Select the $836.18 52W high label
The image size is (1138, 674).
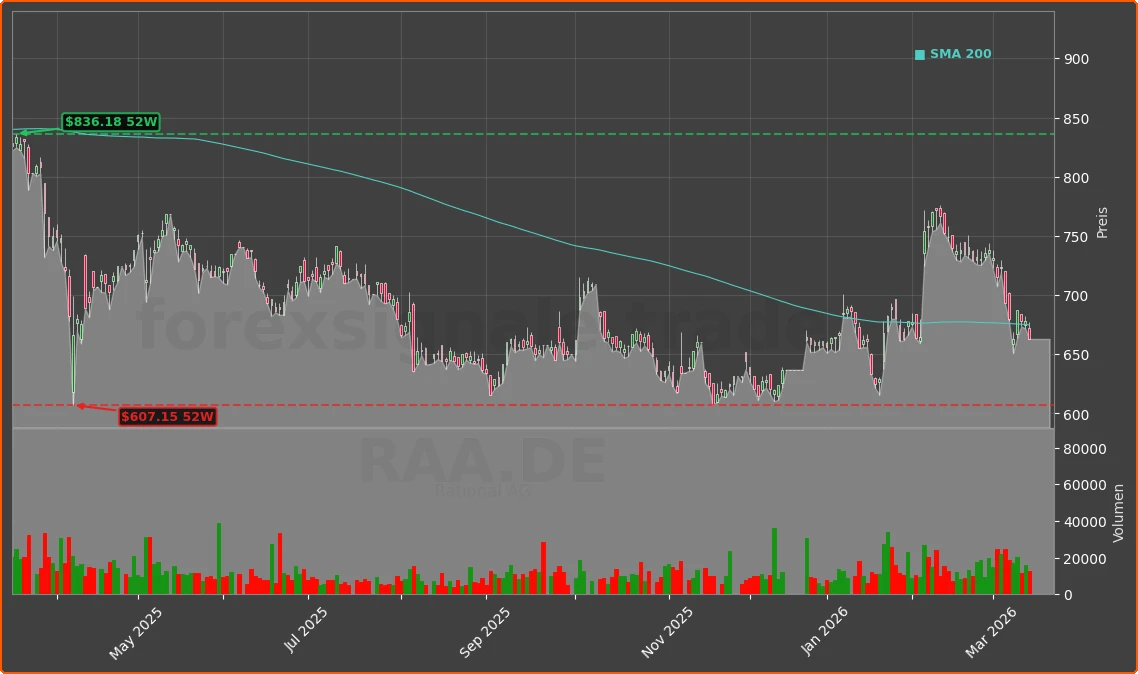111,121
